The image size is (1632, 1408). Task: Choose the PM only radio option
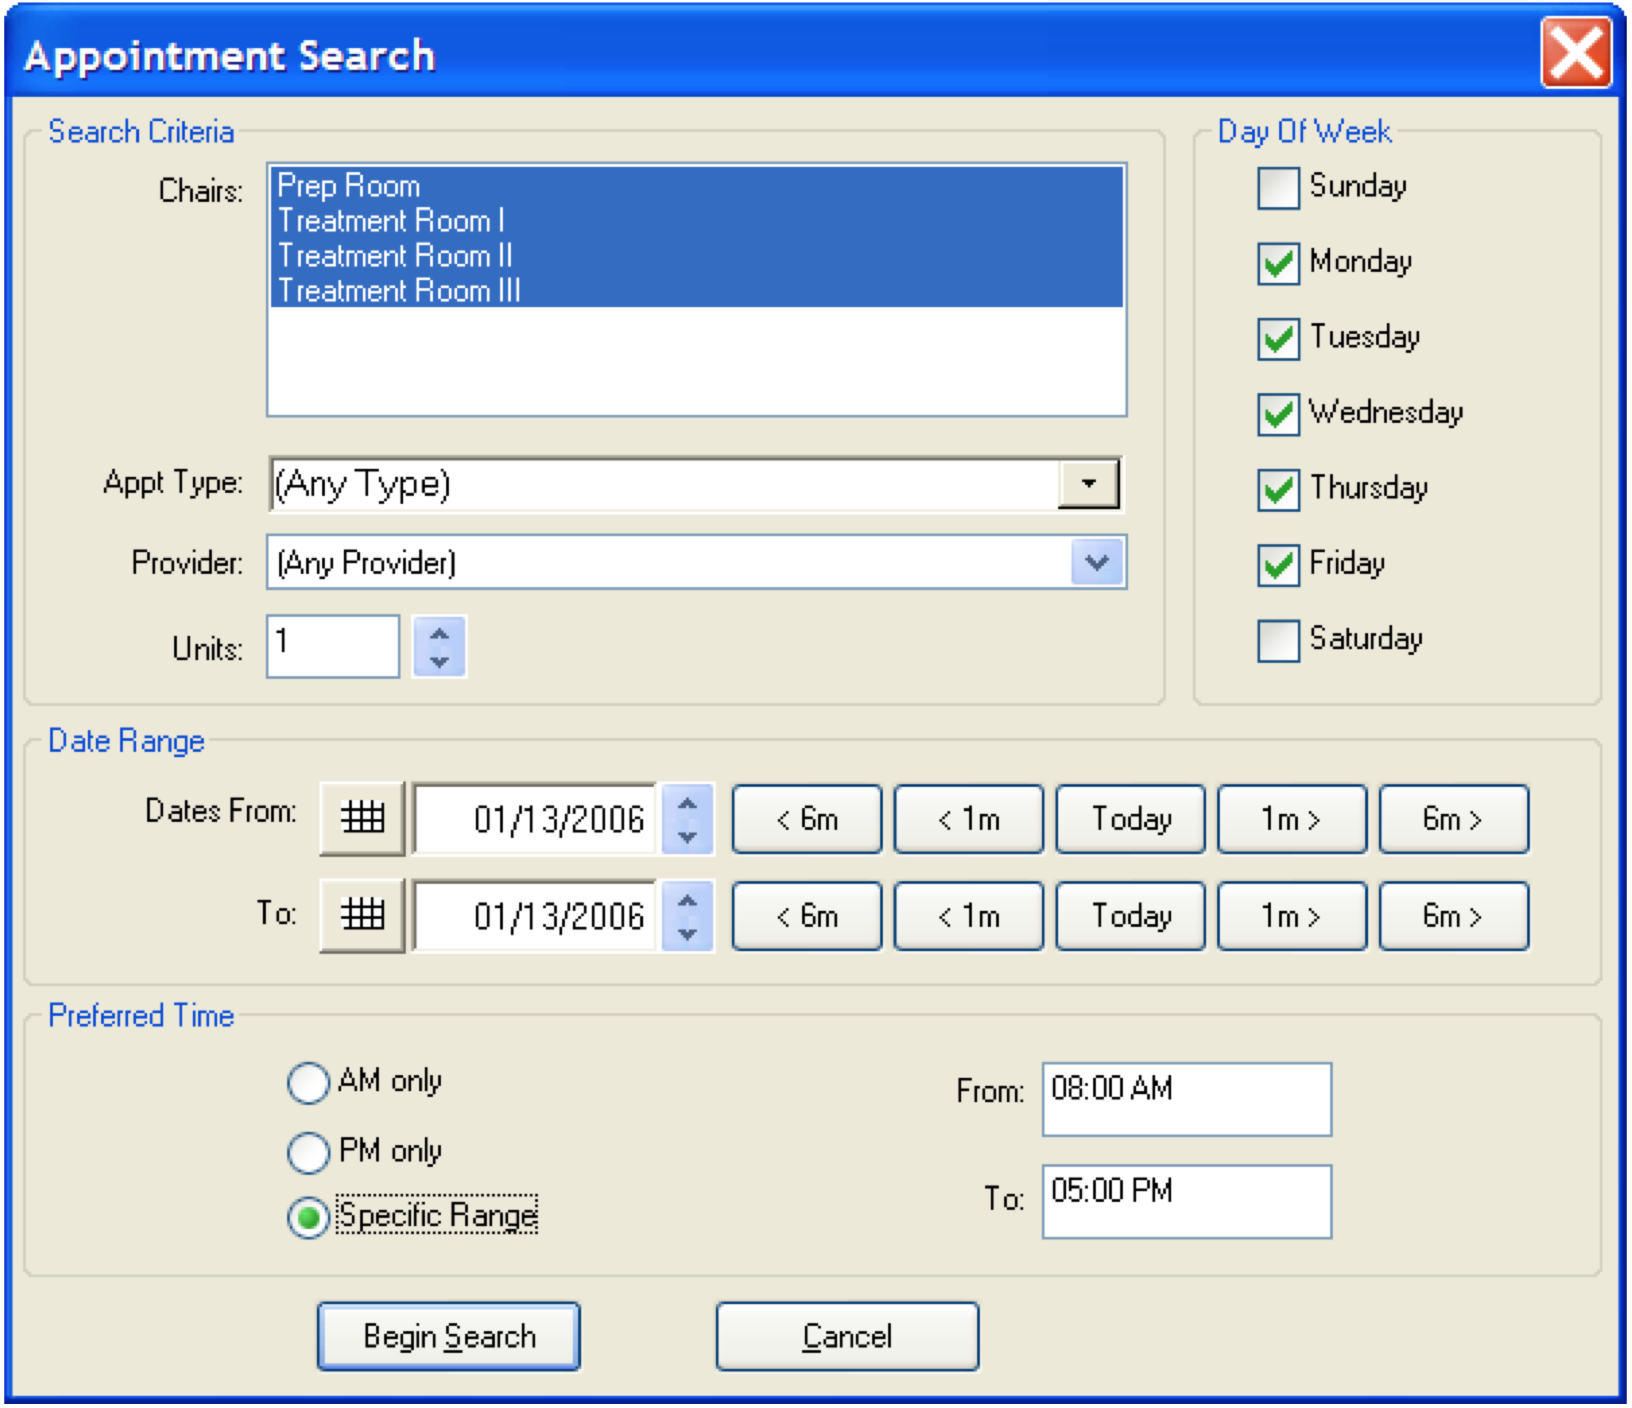[308, 1152]
